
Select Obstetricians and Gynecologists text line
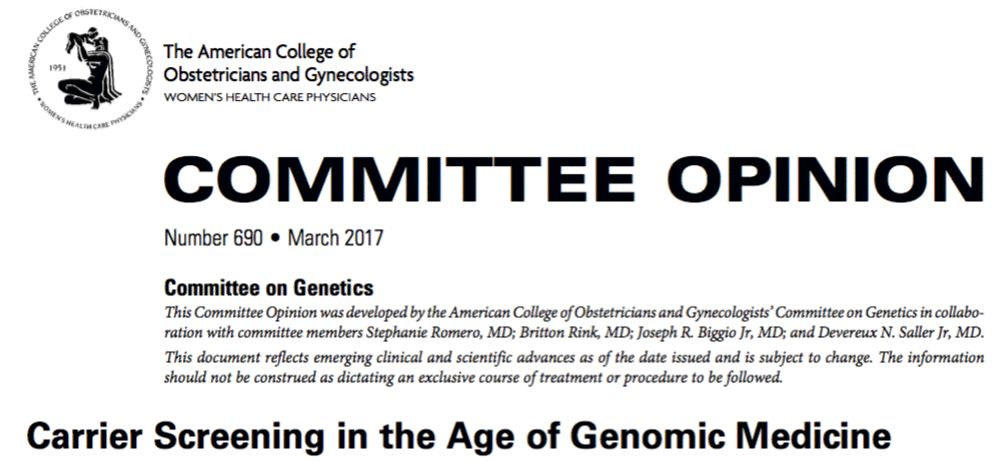click(x=289, y=74)
